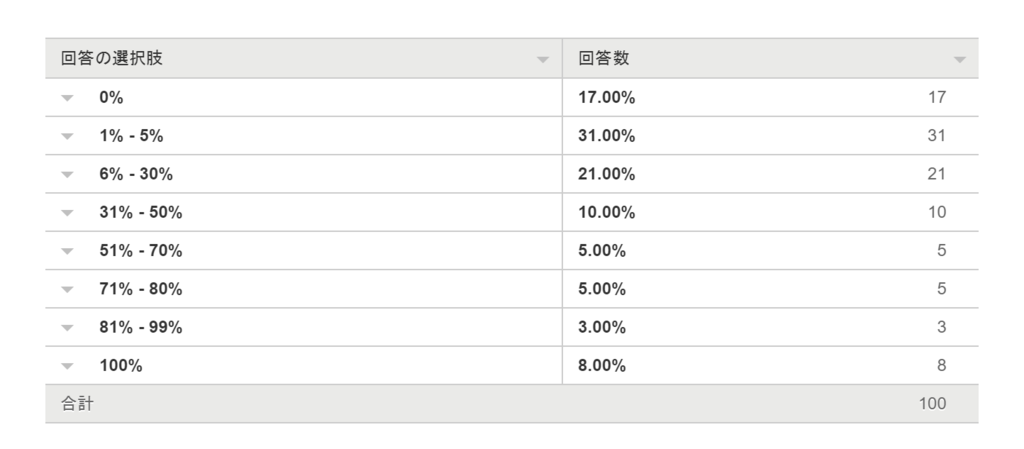Viewport: 1024px width, 449px height.
Task: Click the count 21 in the table
Action: (x=936, y=174)
